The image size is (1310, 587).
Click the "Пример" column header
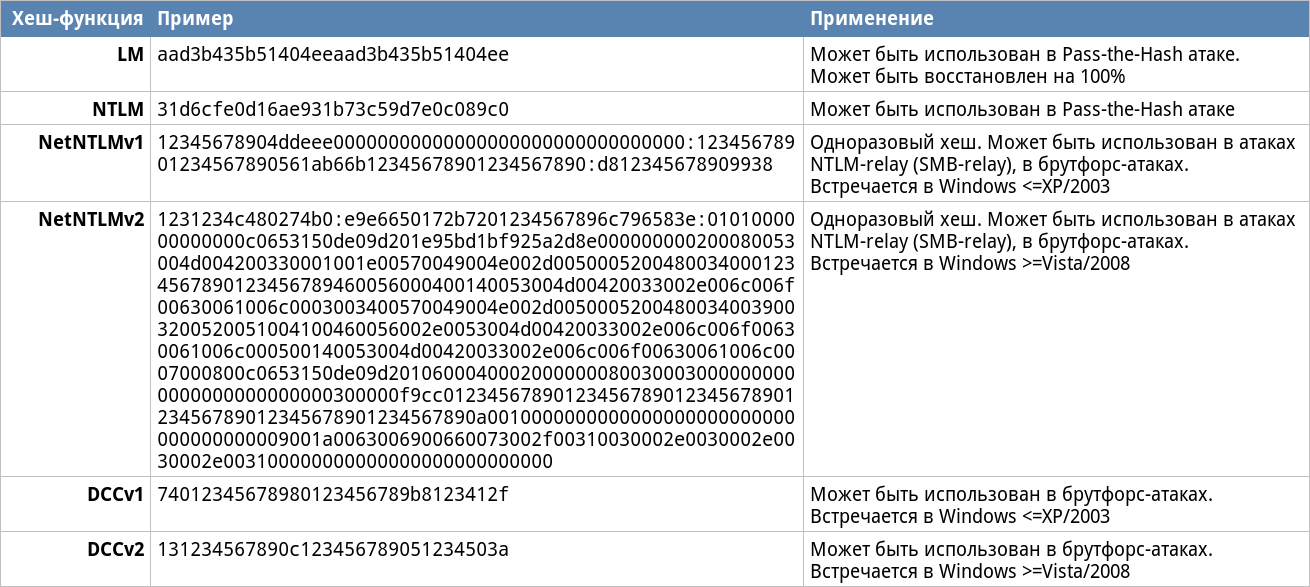click(196, 19)
